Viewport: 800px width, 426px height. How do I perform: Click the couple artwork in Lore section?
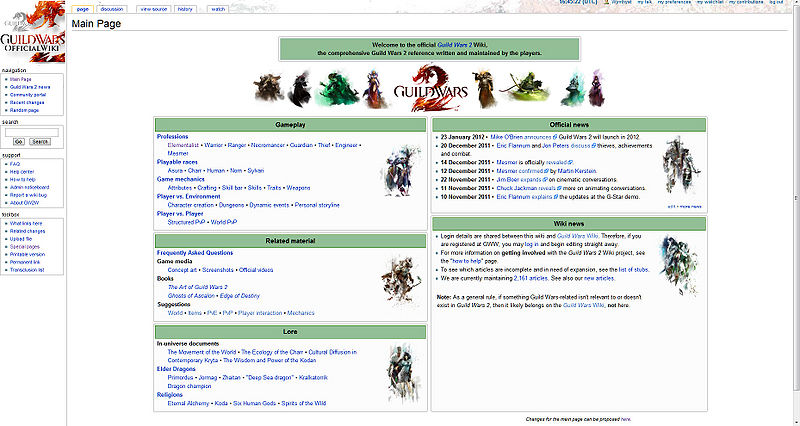404,373
